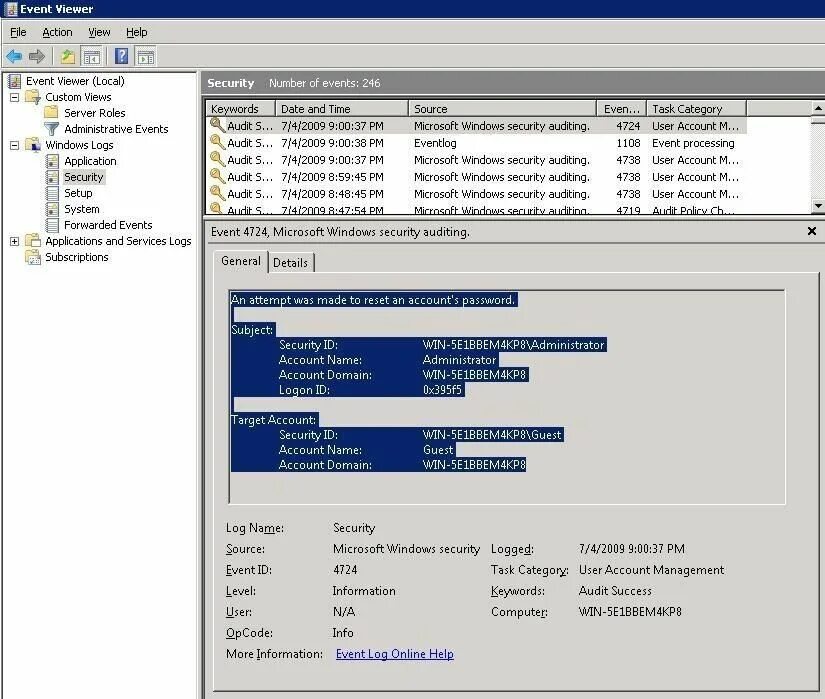Select the System log
Image resolution: width=825 pixels, height=699 pixels.
tap(82, 209)
